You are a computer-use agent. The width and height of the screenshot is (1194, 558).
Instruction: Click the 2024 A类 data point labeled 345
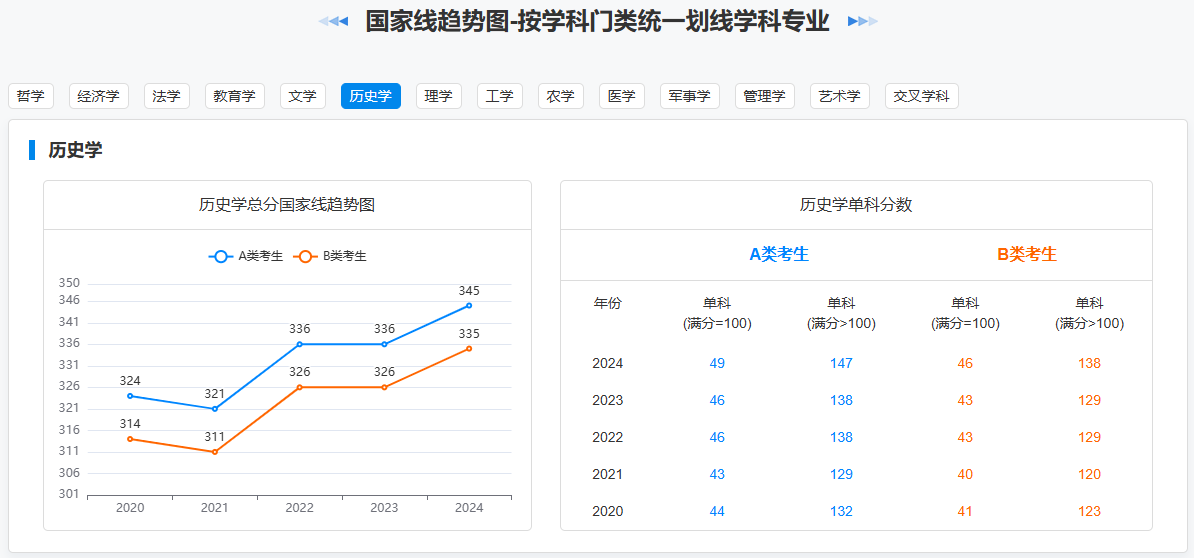click(469, 305)
